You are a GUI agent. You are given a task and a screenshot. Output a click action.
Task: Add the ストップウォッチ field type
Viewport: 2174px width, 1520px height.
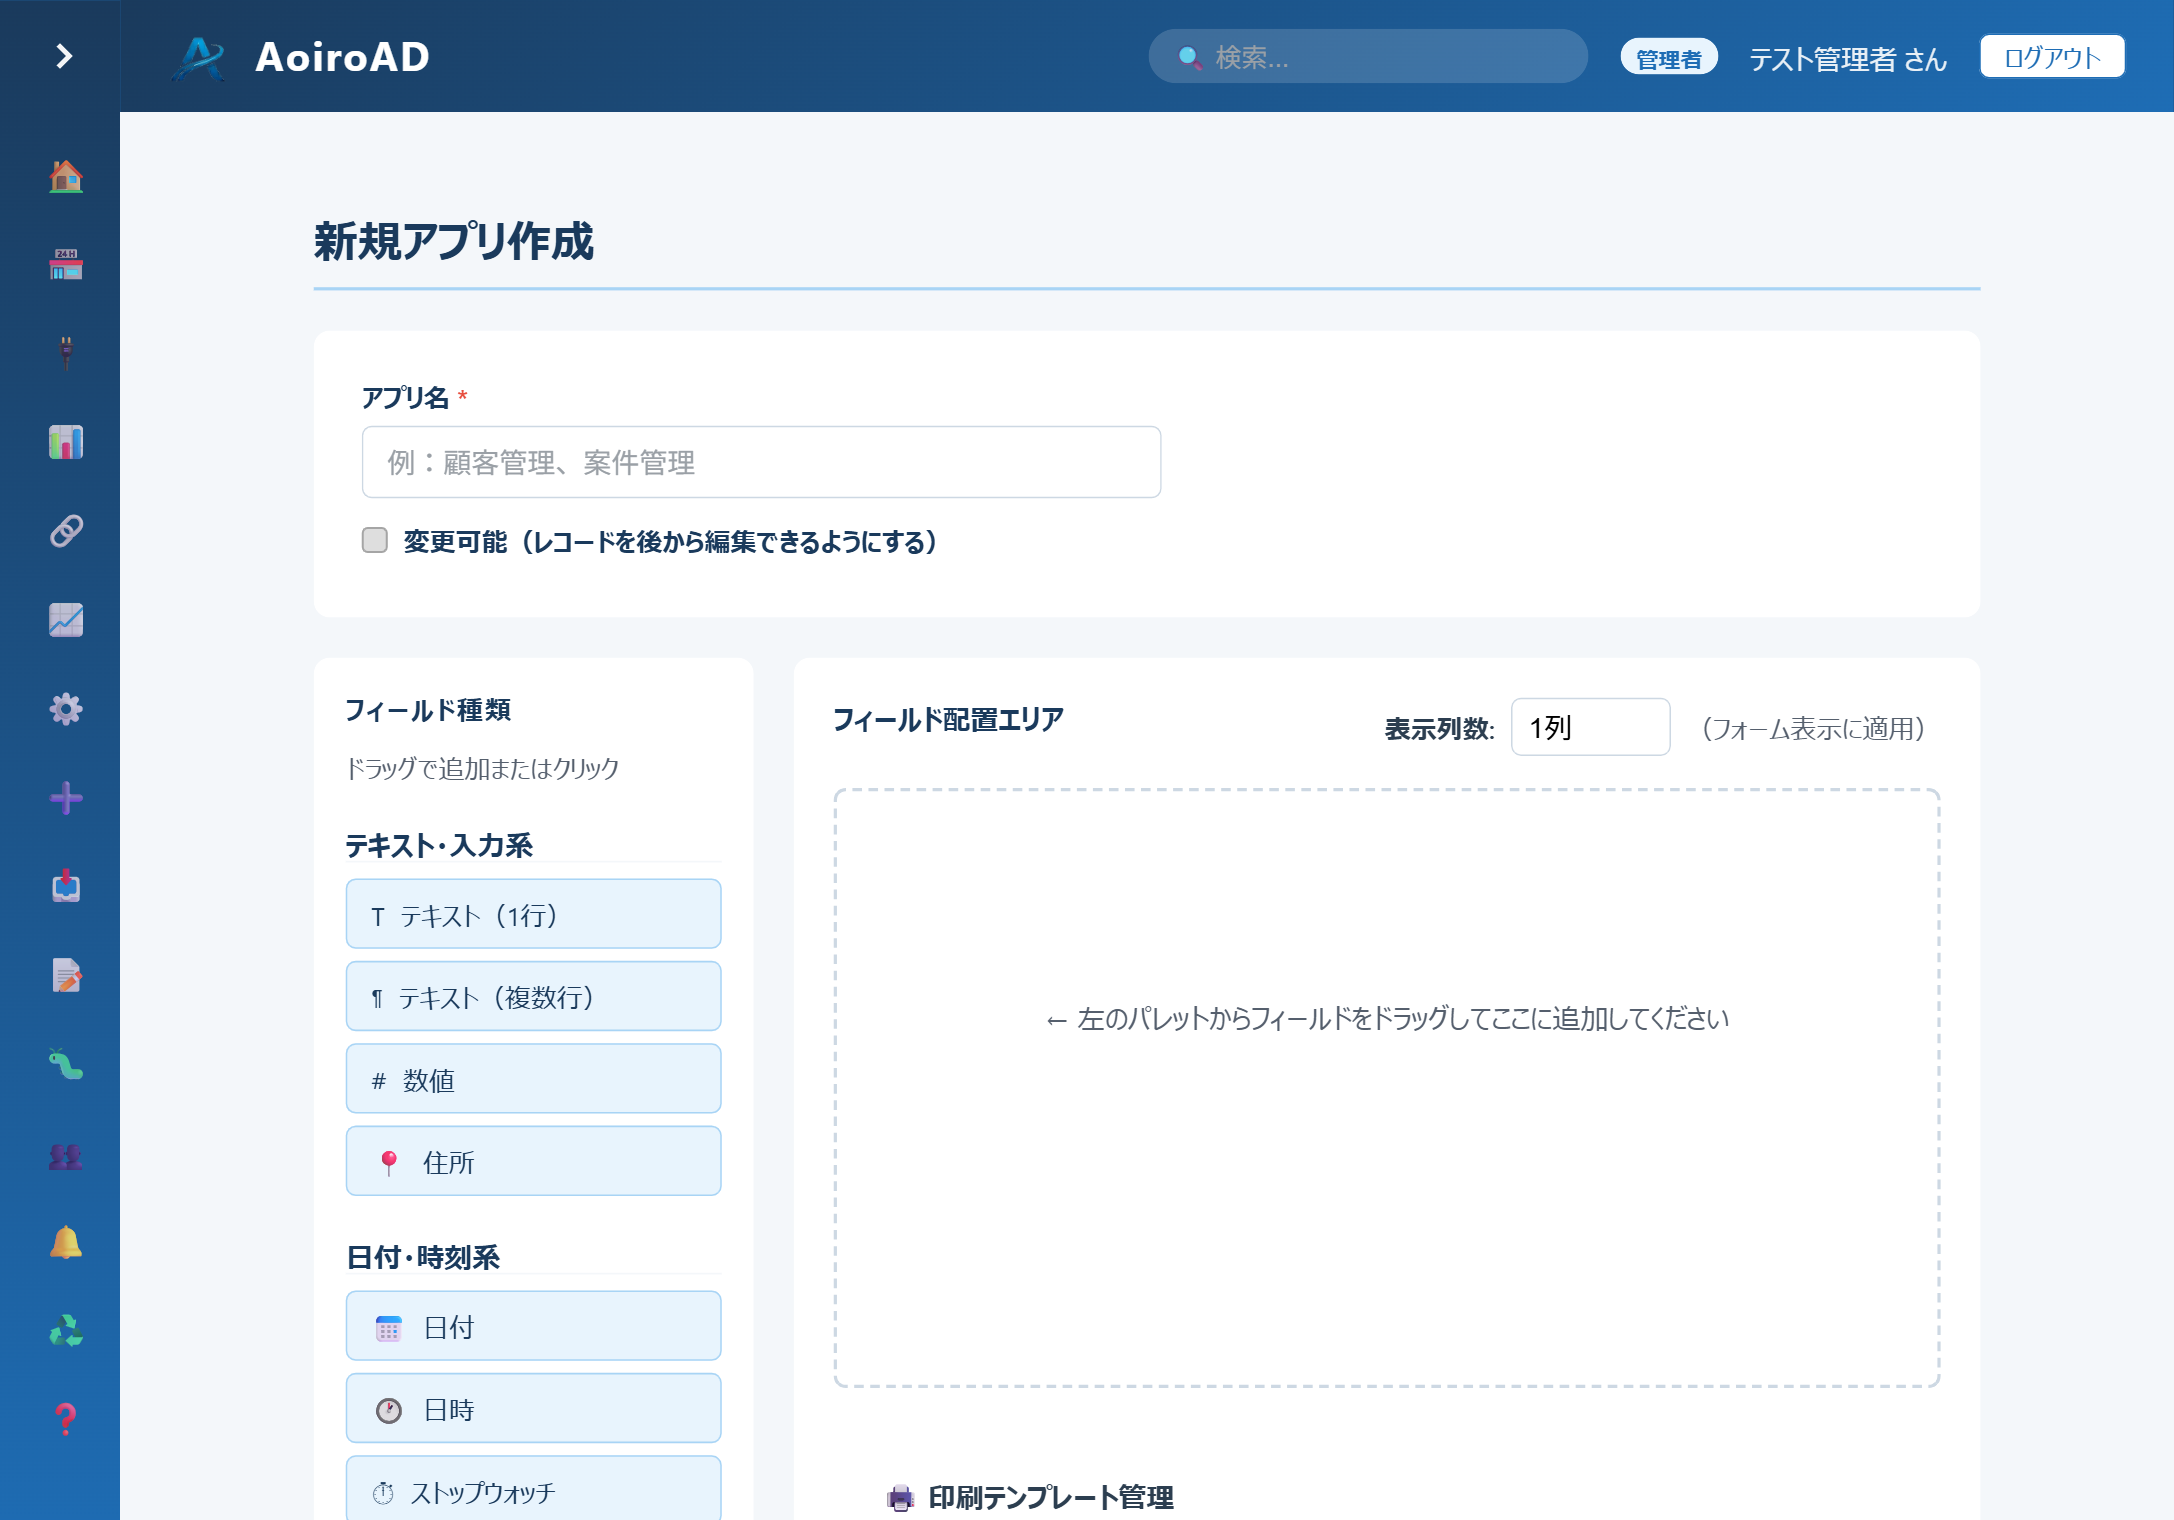point(533,1489)
